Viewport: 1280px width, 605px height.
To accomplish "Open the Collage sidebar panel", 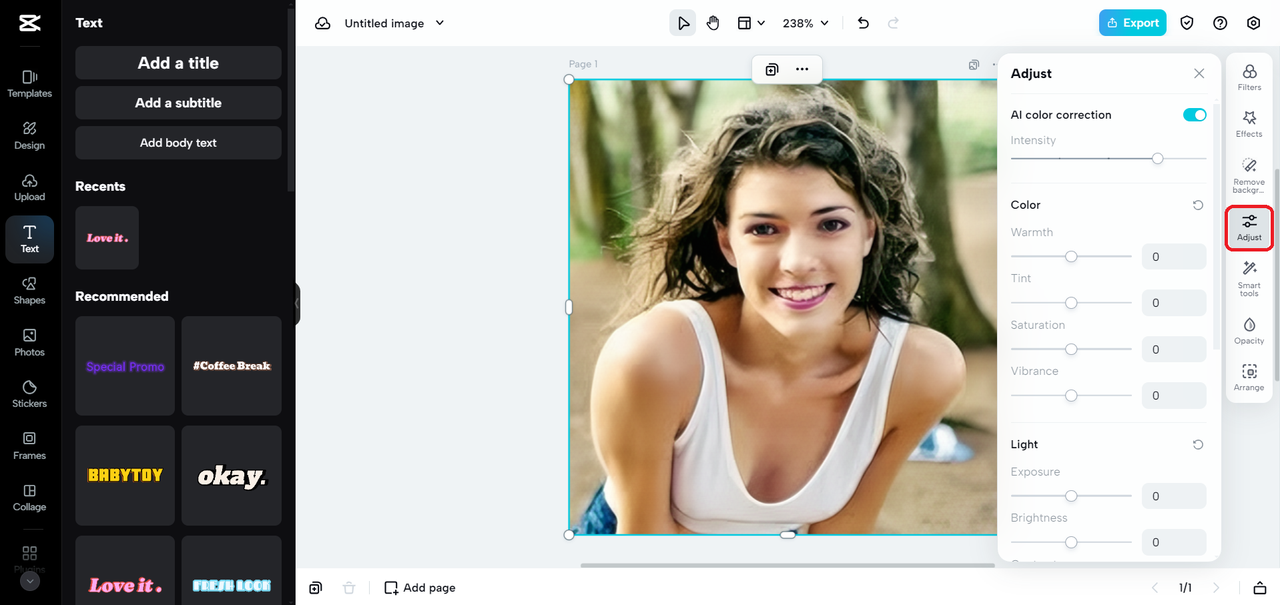I will coord(29,498).
